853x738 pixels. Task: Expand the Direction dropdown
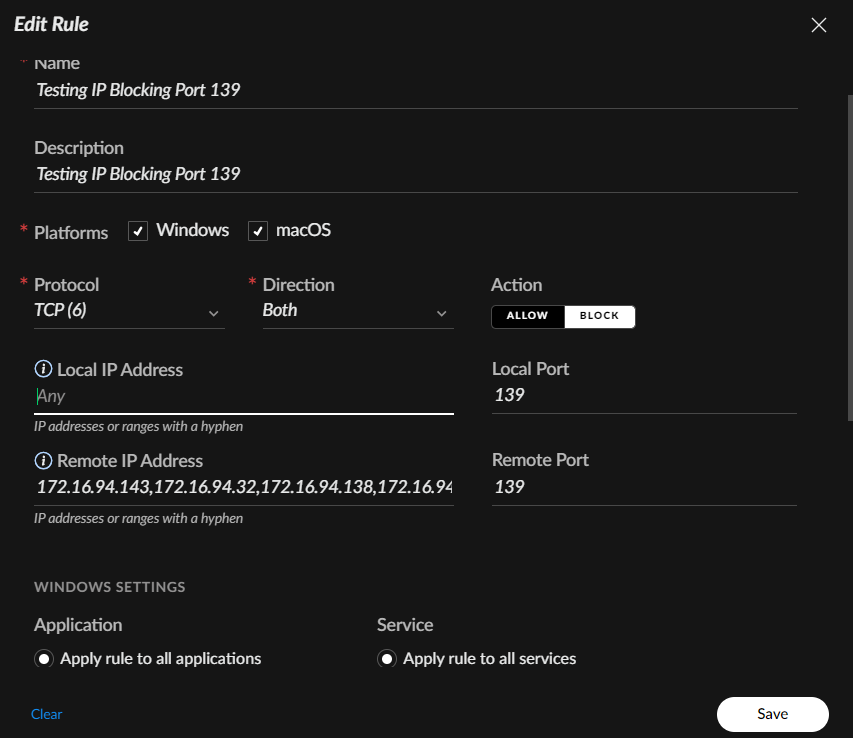(357, 311)
